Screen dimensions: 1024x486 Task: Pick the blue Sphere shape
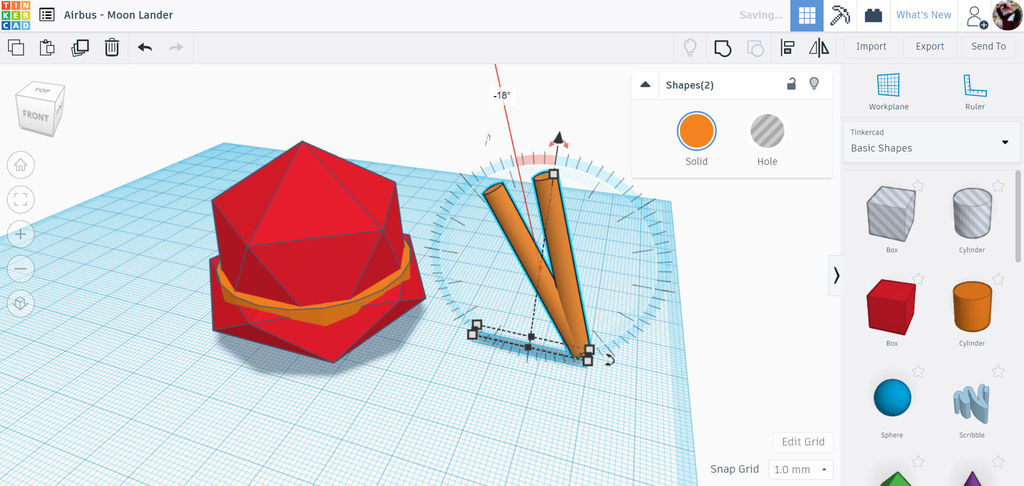point(891,398)
